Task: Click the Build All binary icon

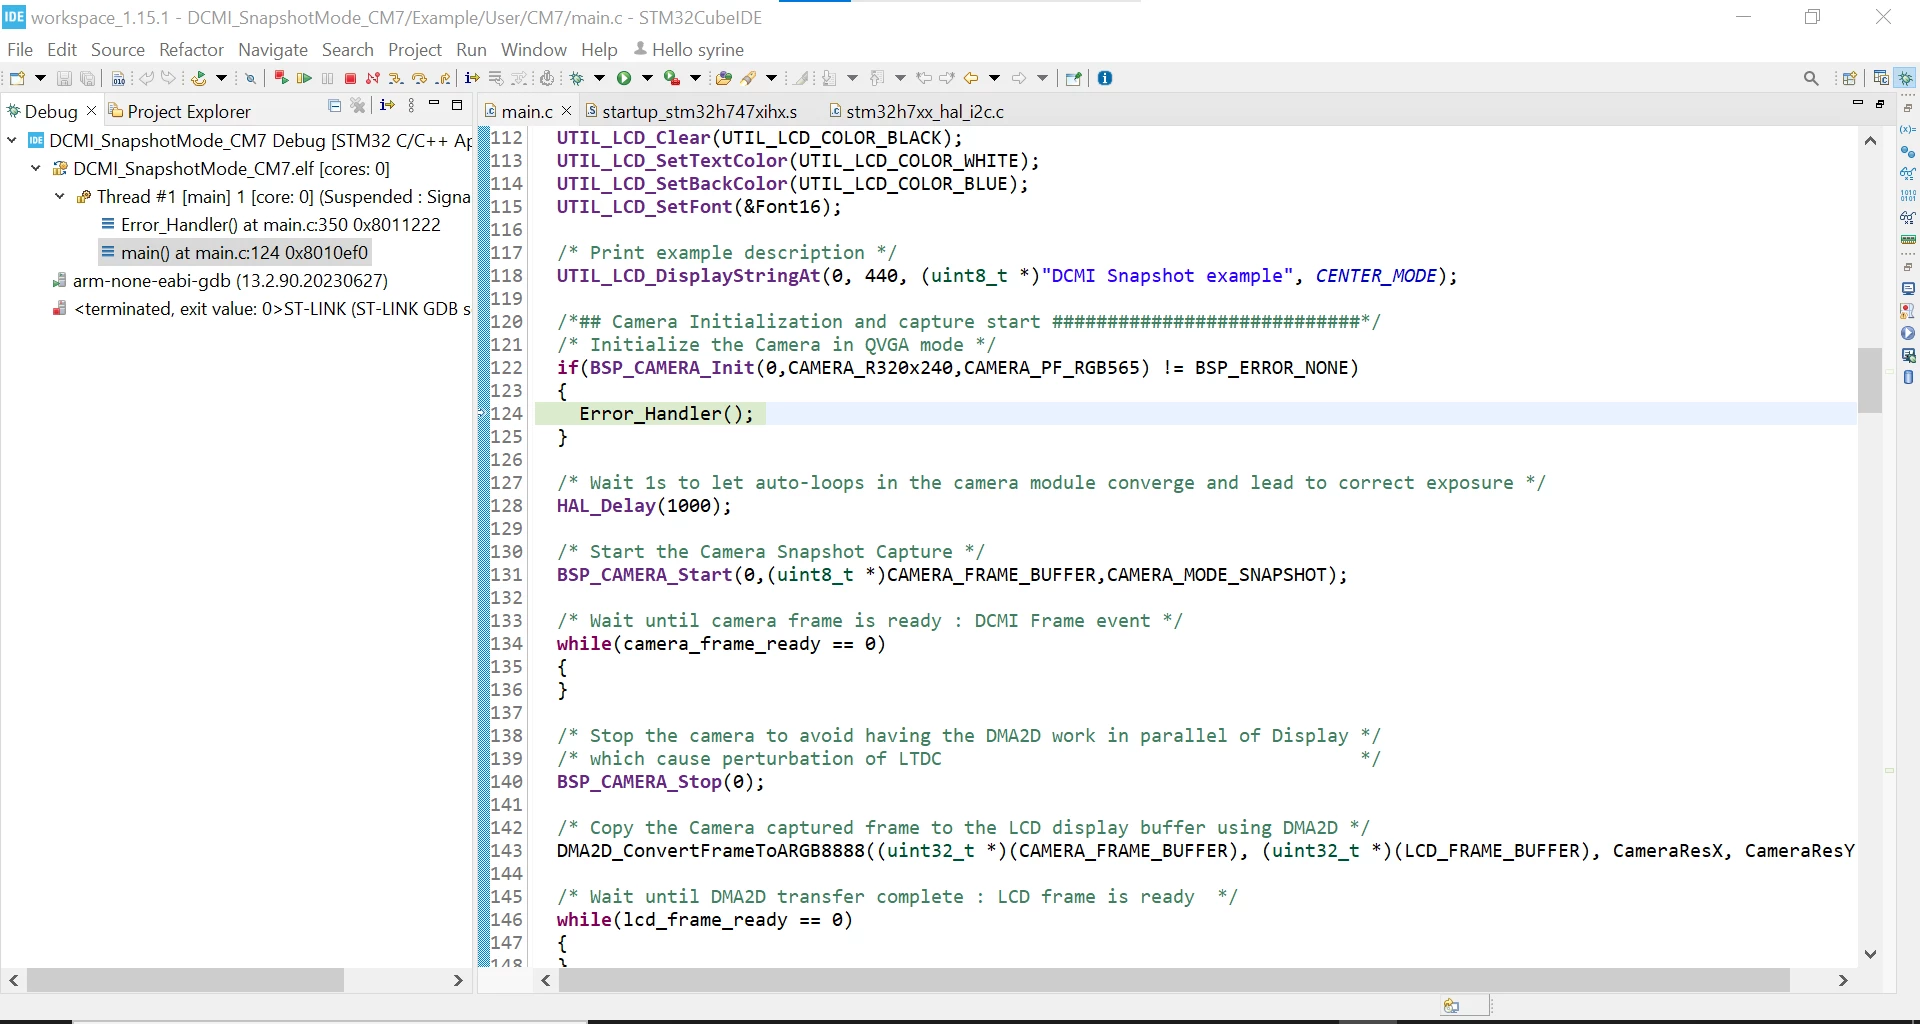Action: coord(118,78)
